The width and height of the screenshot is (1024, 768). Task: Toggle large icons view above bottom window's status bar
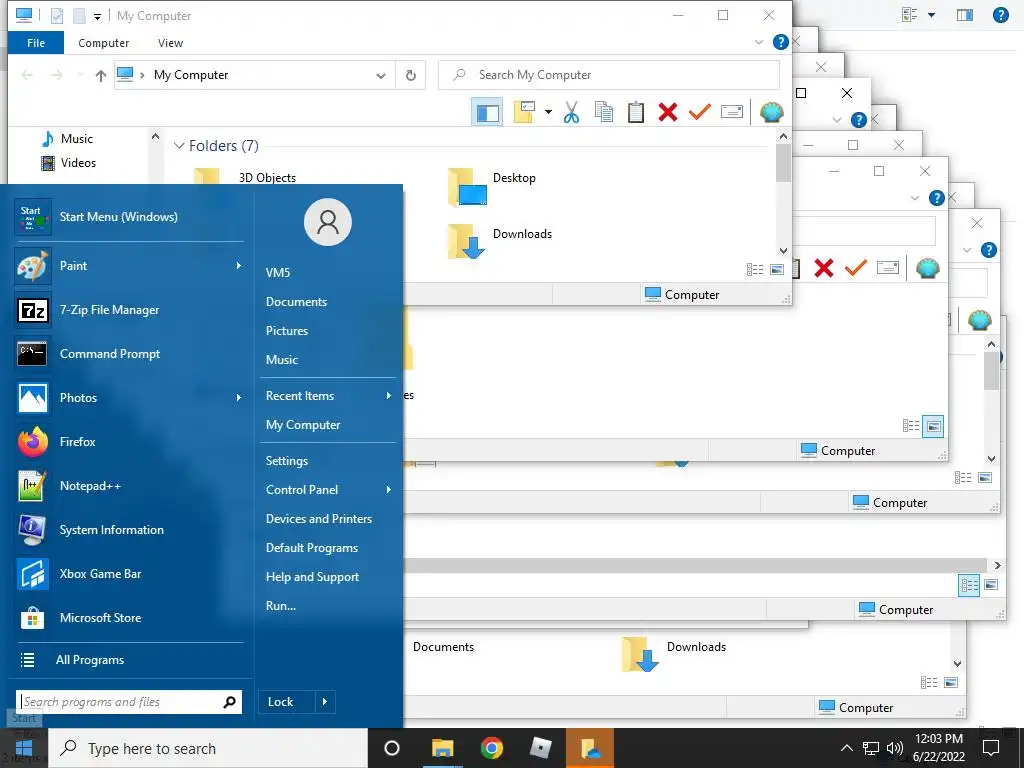point(951,683)
